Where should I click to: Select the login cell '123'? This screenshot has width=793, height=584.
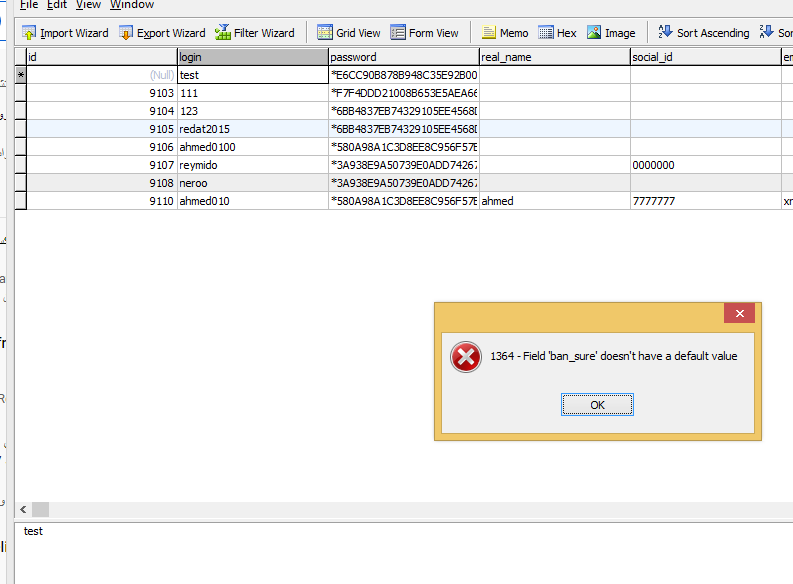[x=253, y=111]
